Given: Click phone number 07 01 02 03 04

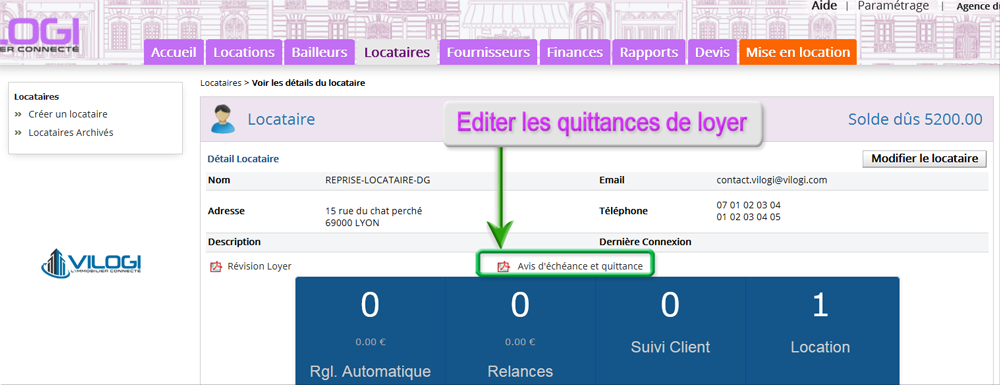Looking at the screenshot, I should 748,205.
